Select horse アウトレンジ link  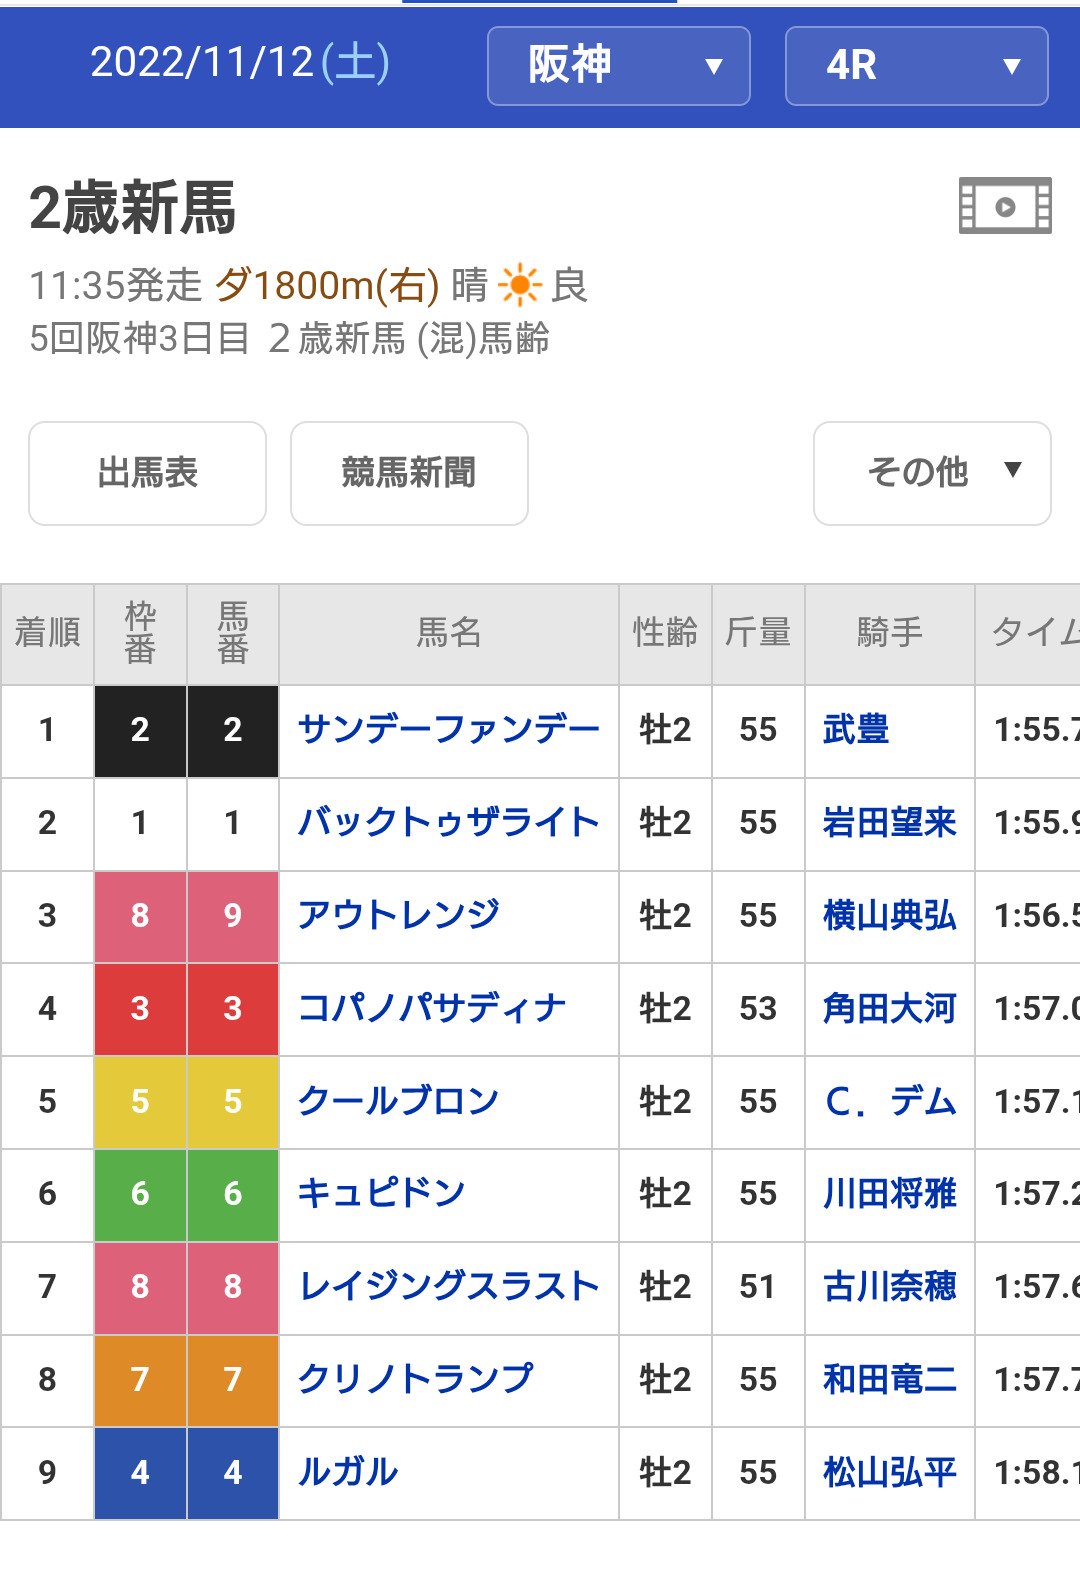pos(398,915)
